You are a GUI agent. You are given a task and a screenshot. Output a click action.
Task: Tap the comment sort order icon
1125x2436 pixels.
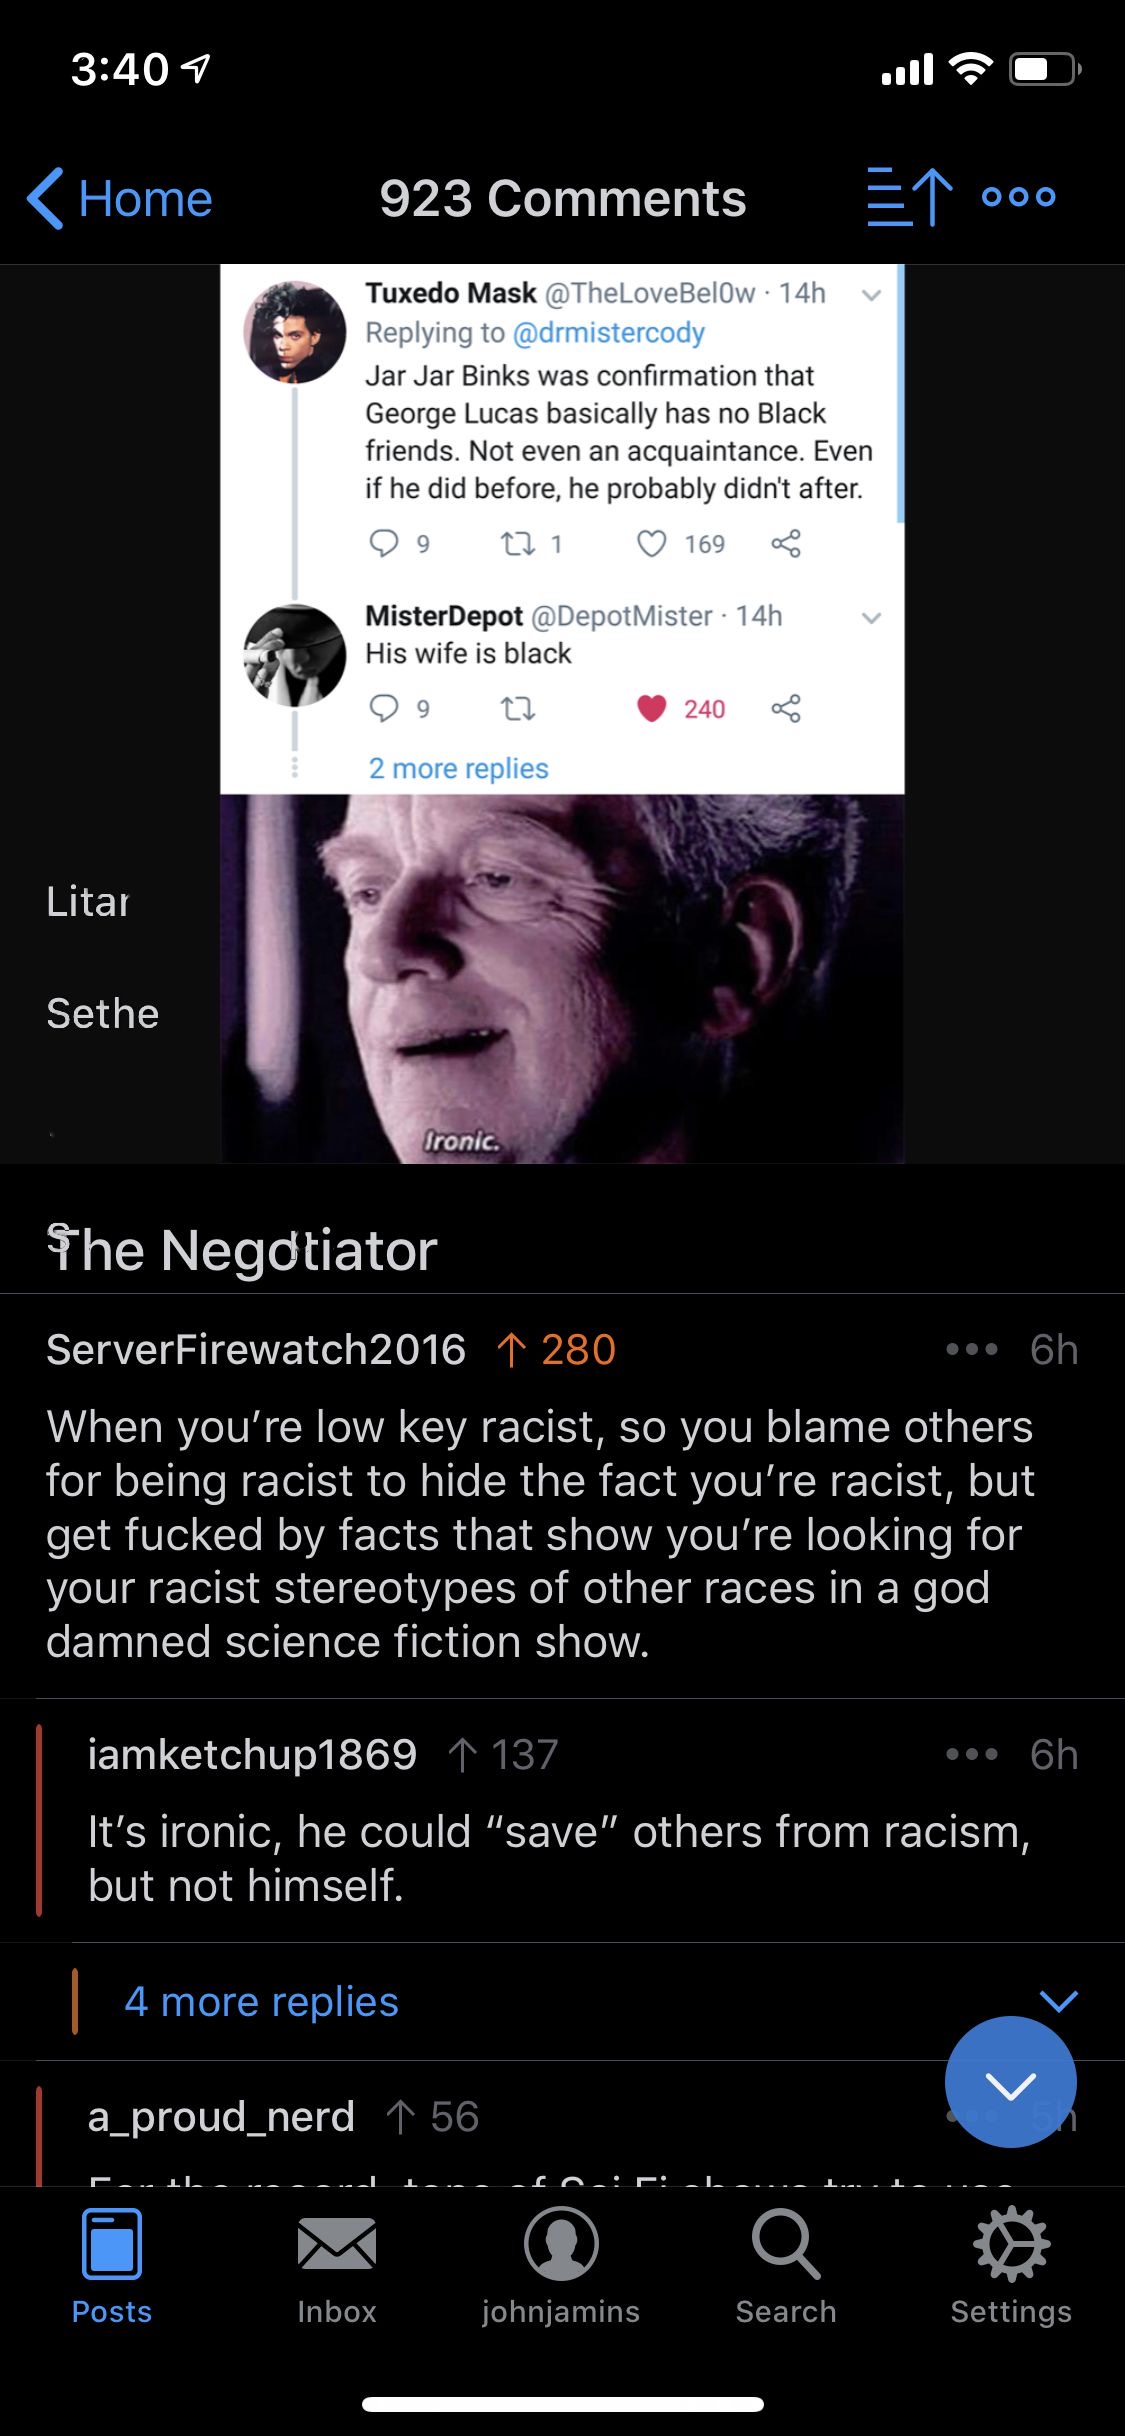(909, 197)
